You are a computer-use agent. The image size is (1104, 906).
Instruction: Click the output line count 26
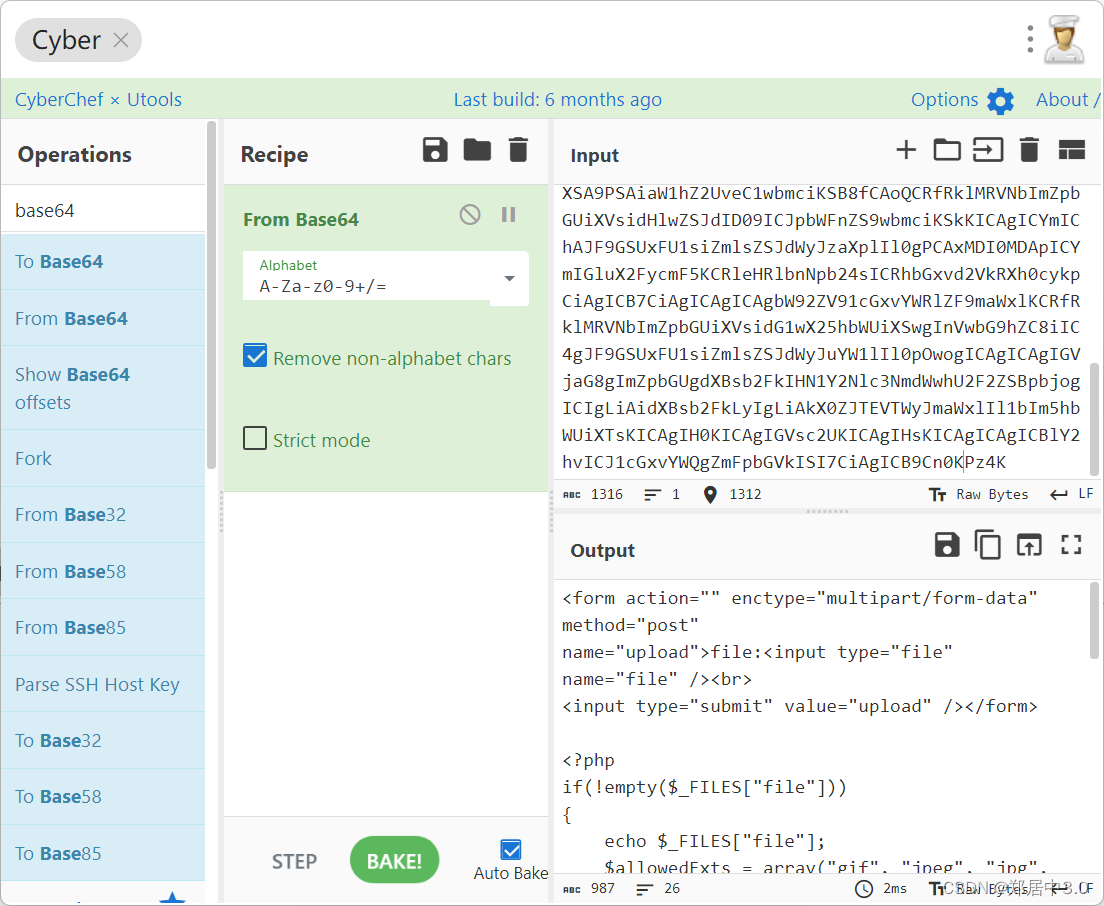(x=658, y=888)
